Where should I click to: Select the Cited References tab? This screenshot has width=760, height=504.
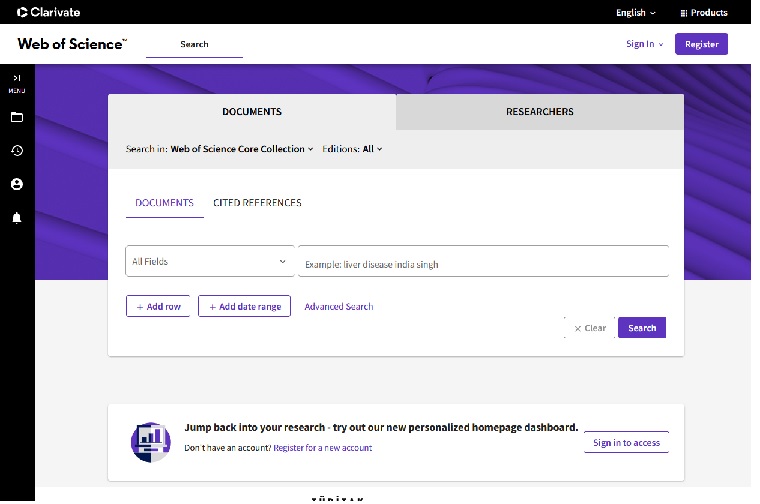tap(257, 203)
